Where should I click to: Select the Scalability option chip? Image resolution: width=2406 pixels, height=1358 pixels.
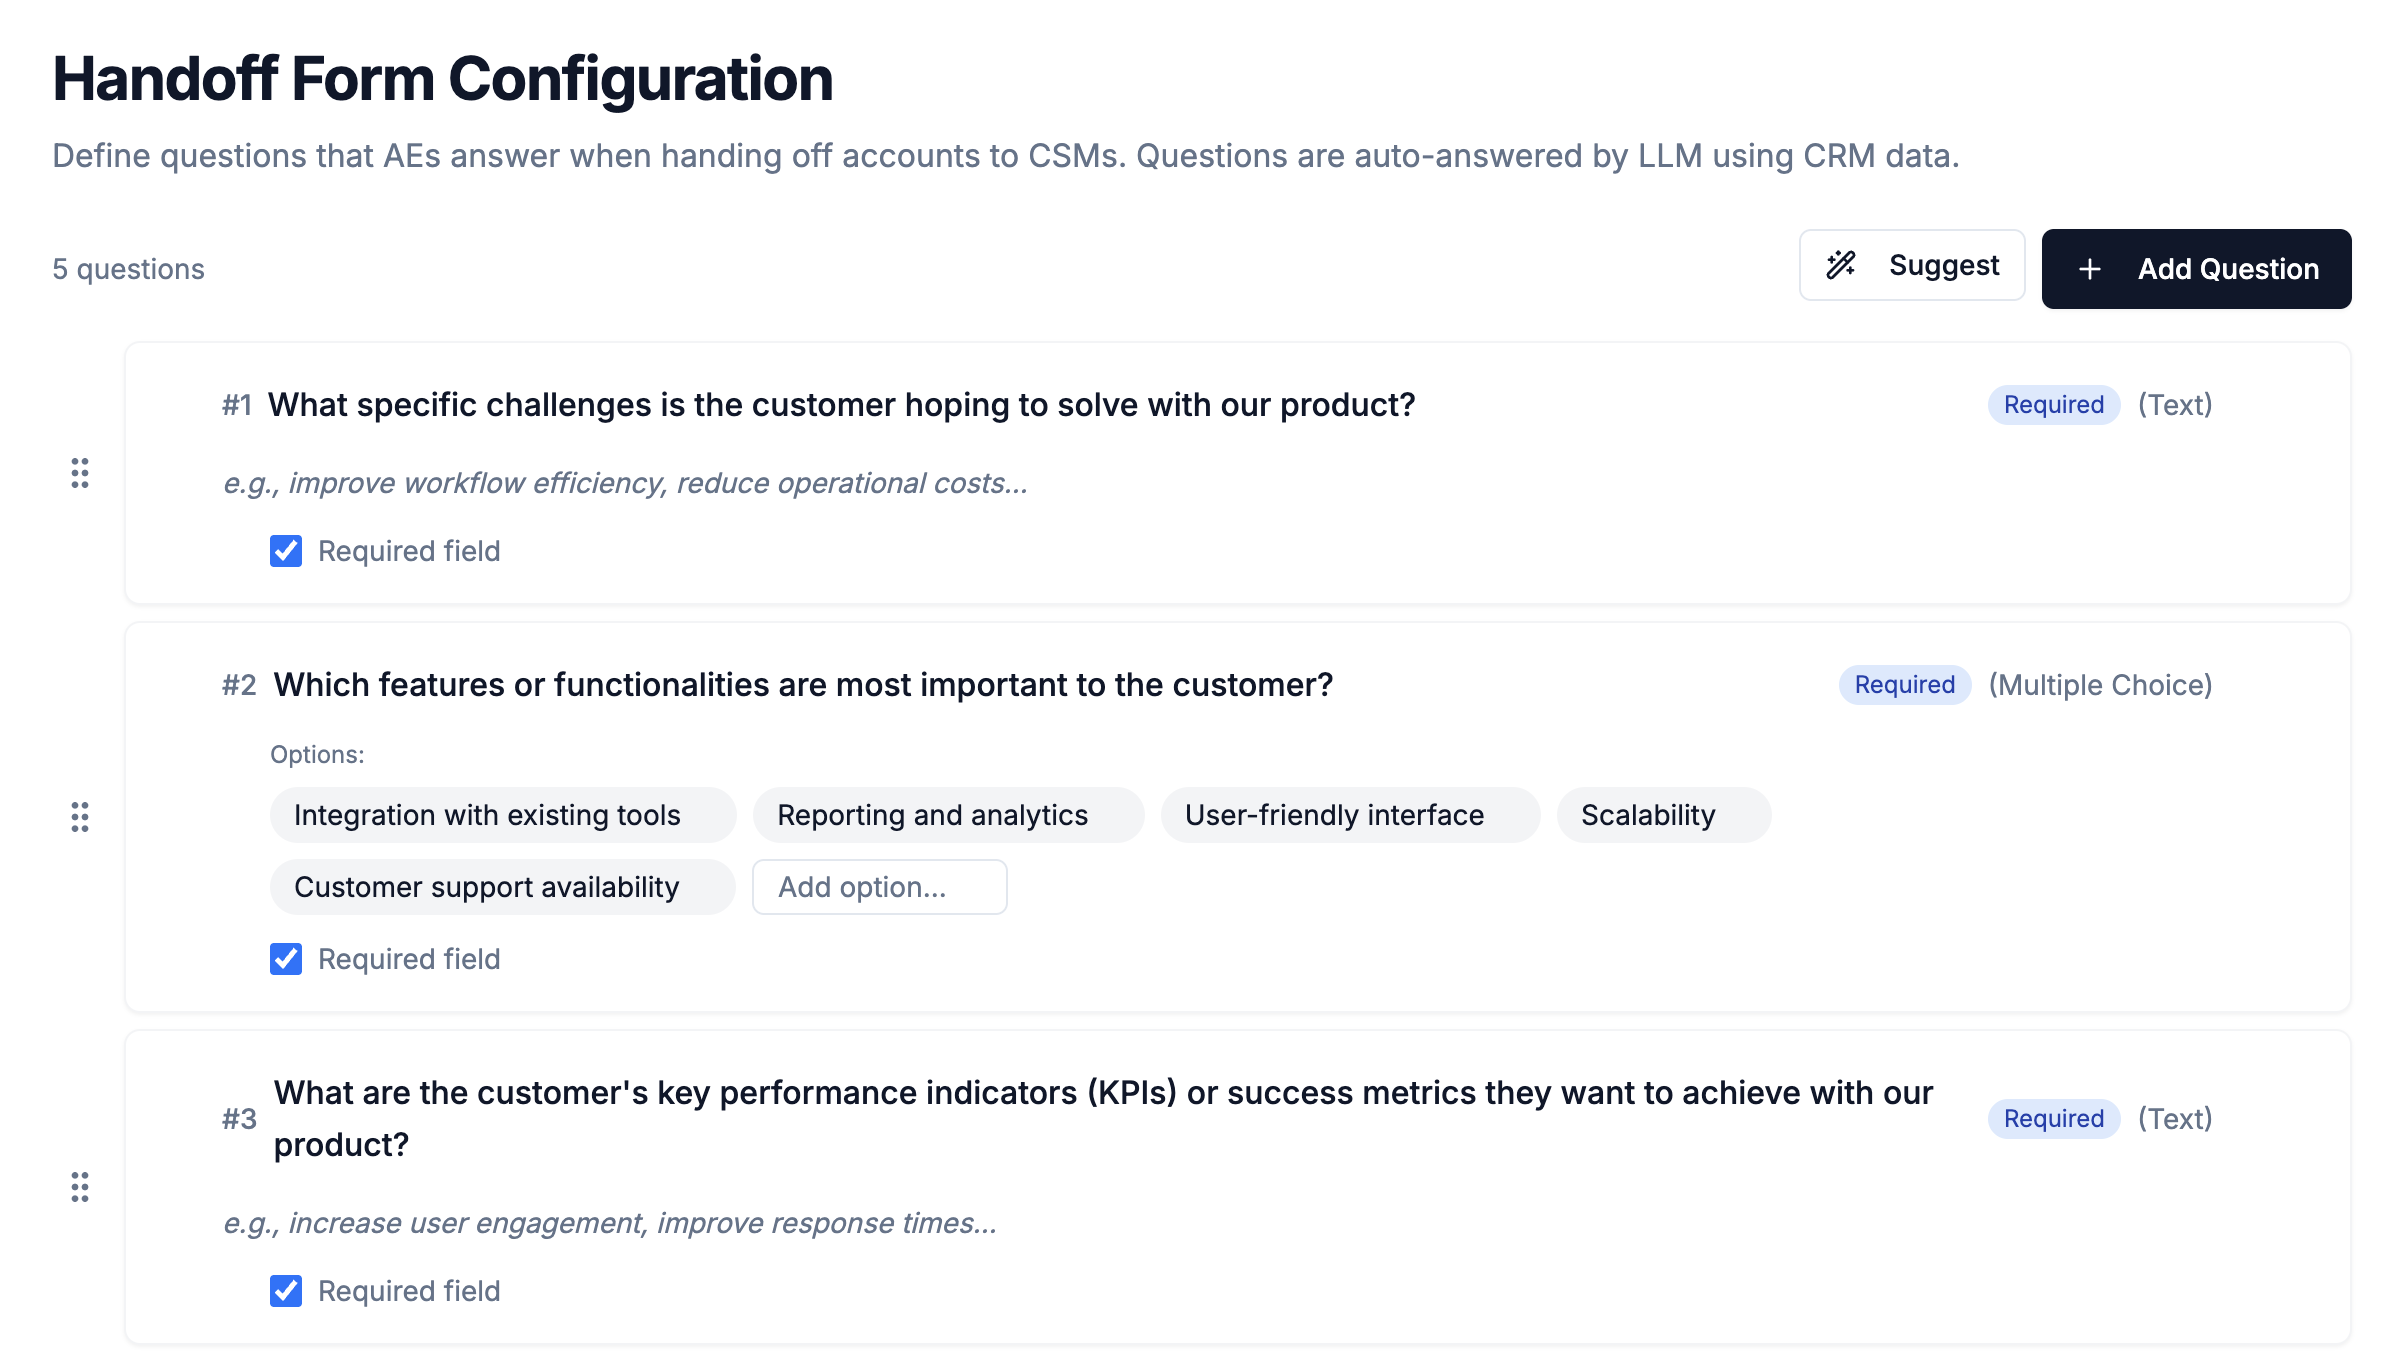pos(1662,815)
